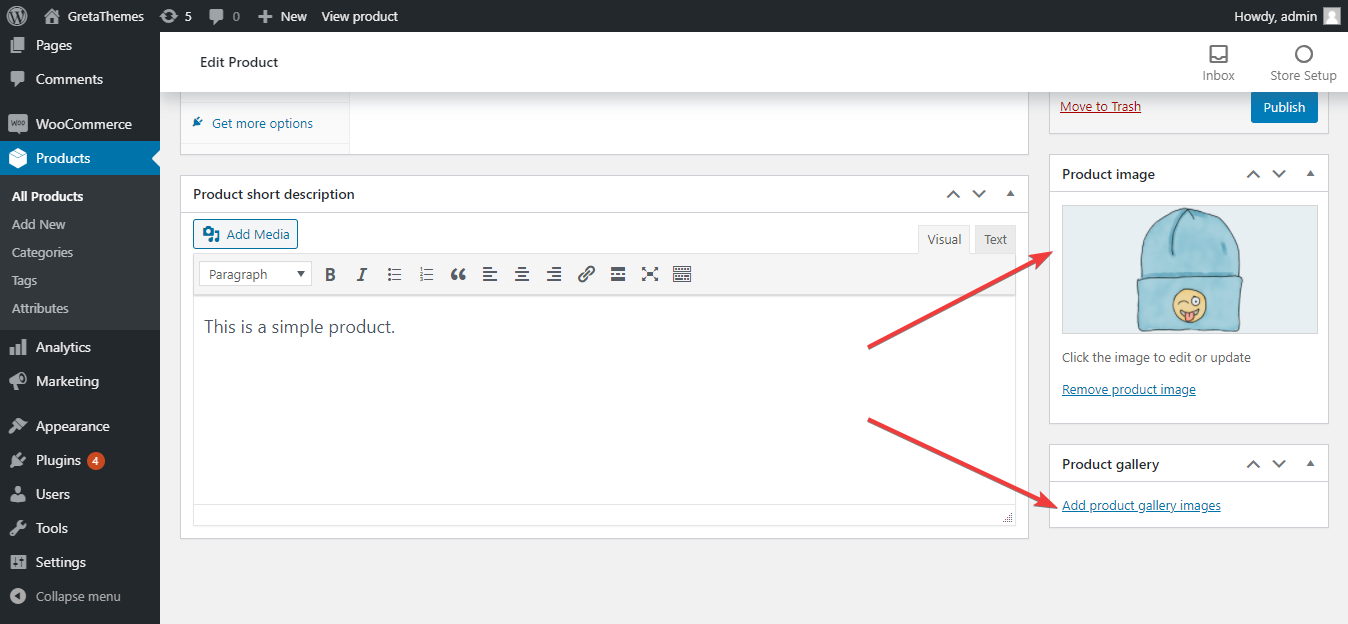Open Marketing in sidebar
1348x624 pixels.
[x=80, y=381]
